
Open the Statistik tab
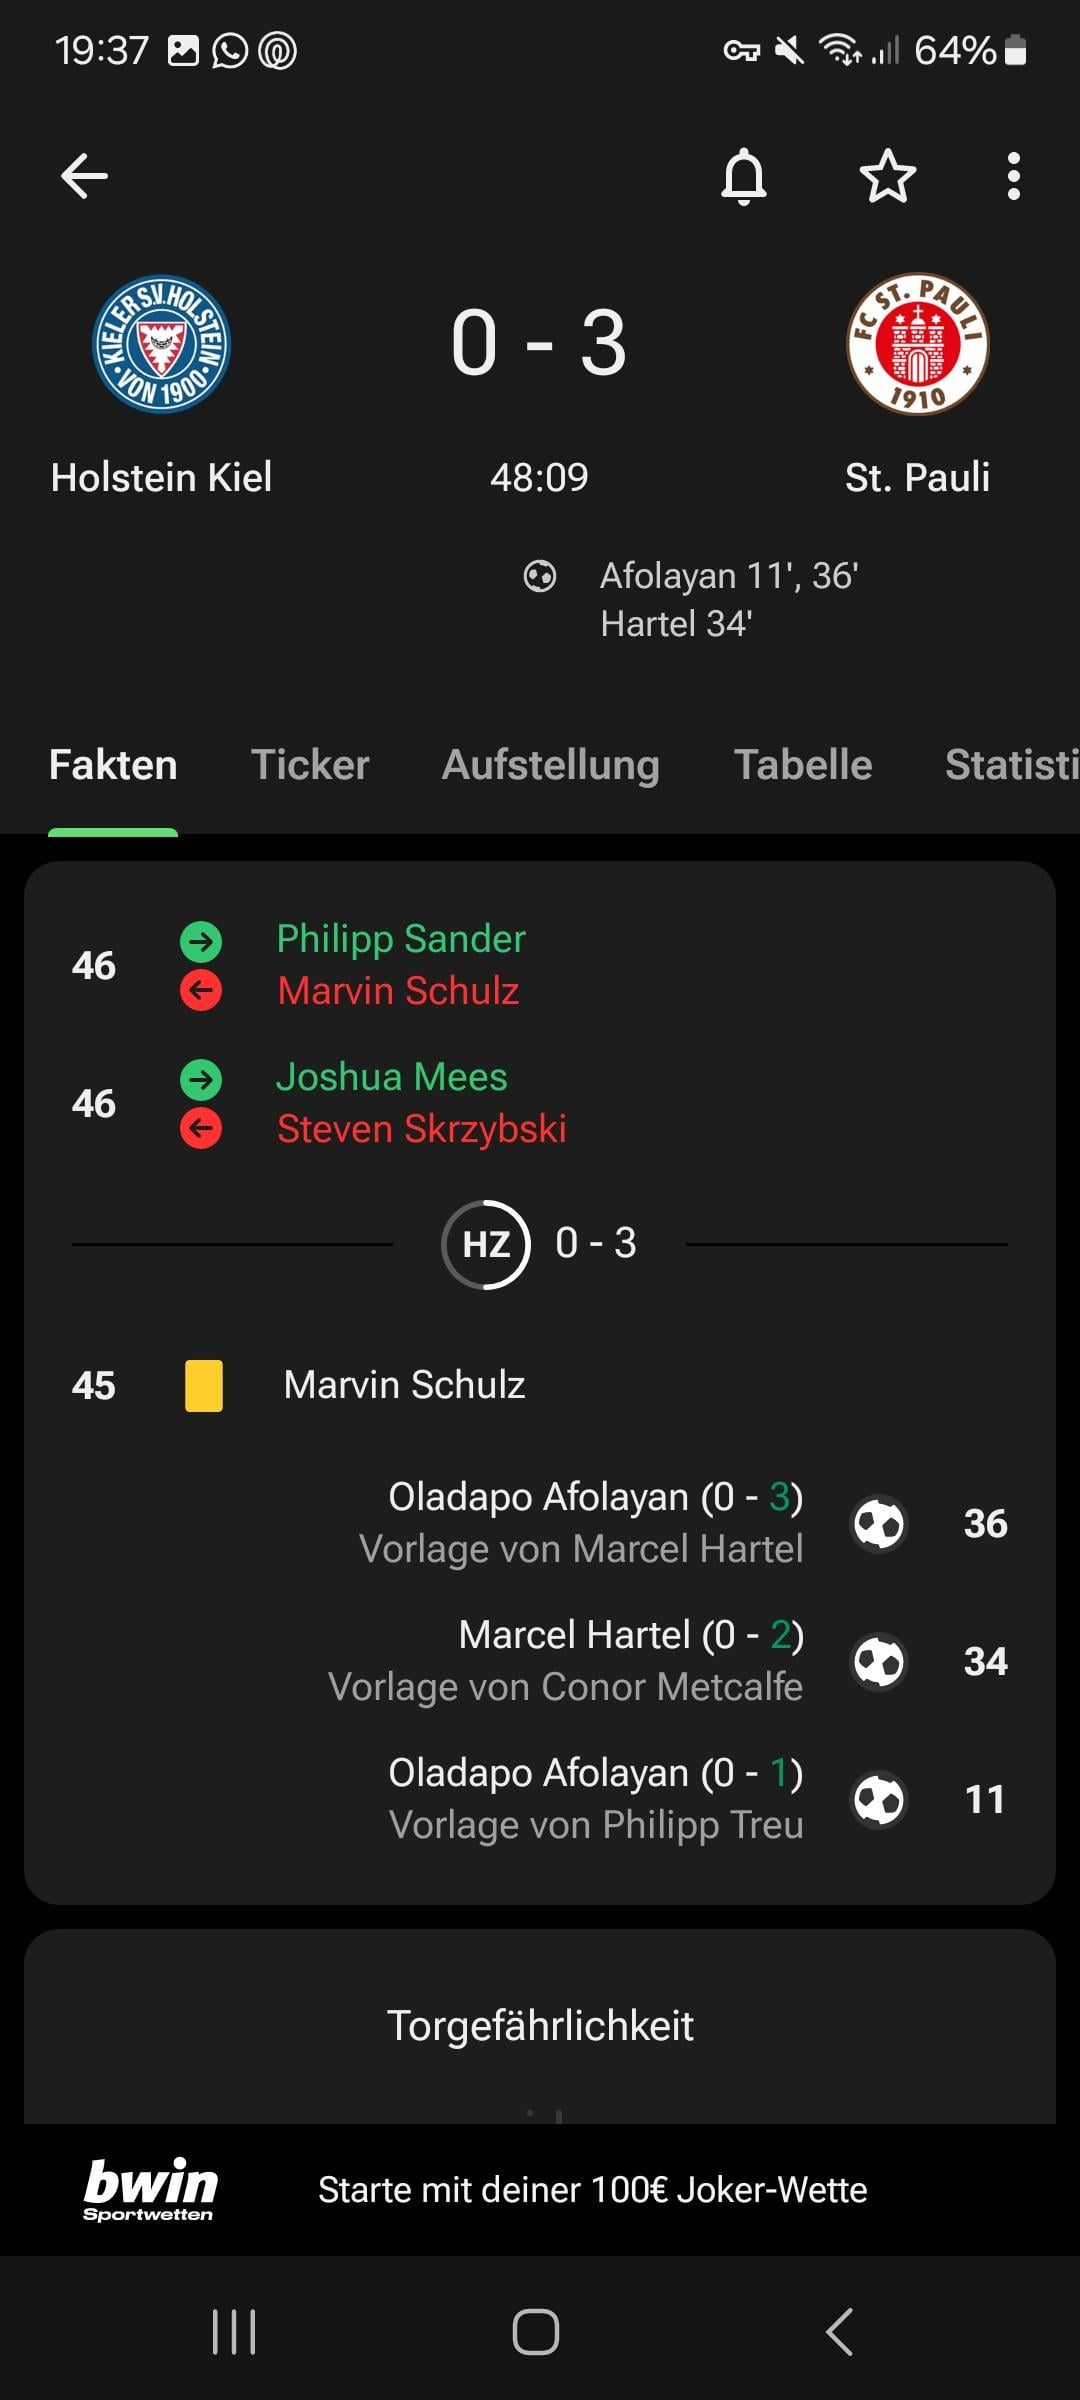1010,765
